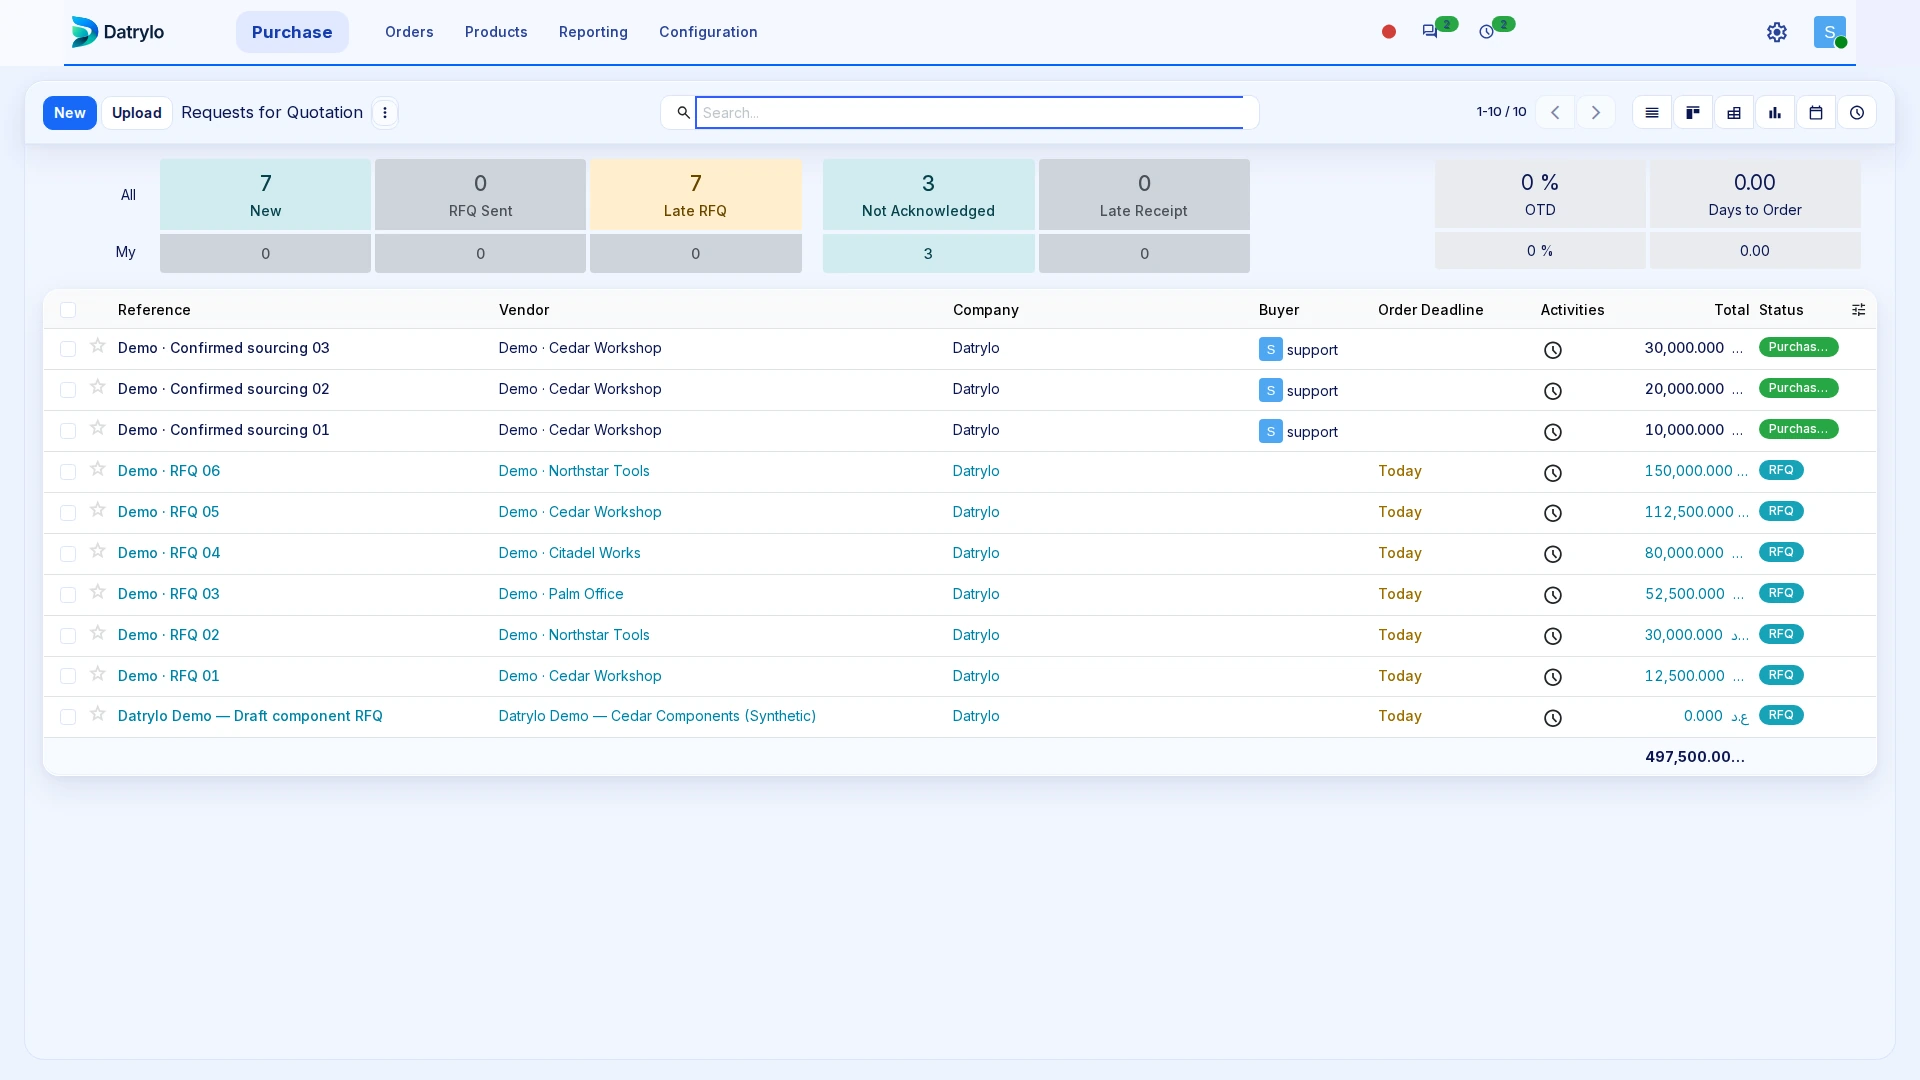
Task: Create a New request for quotation
Action: point(70,113)
